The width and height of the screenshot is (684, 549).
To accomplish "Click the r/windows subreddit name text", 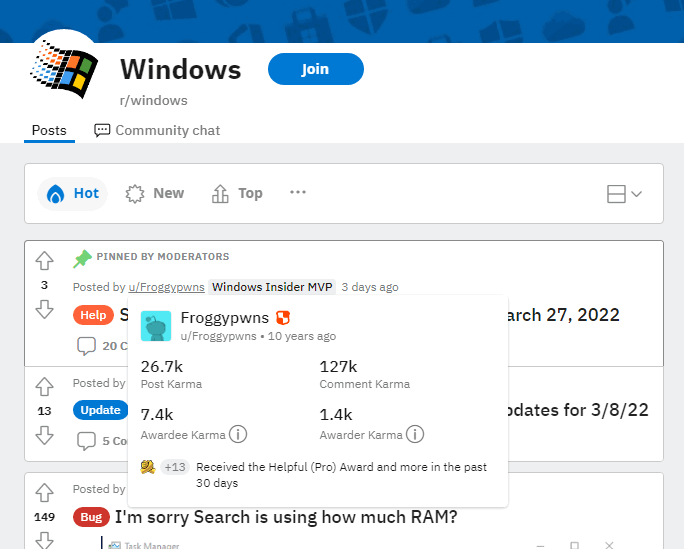I will [154, 100].
